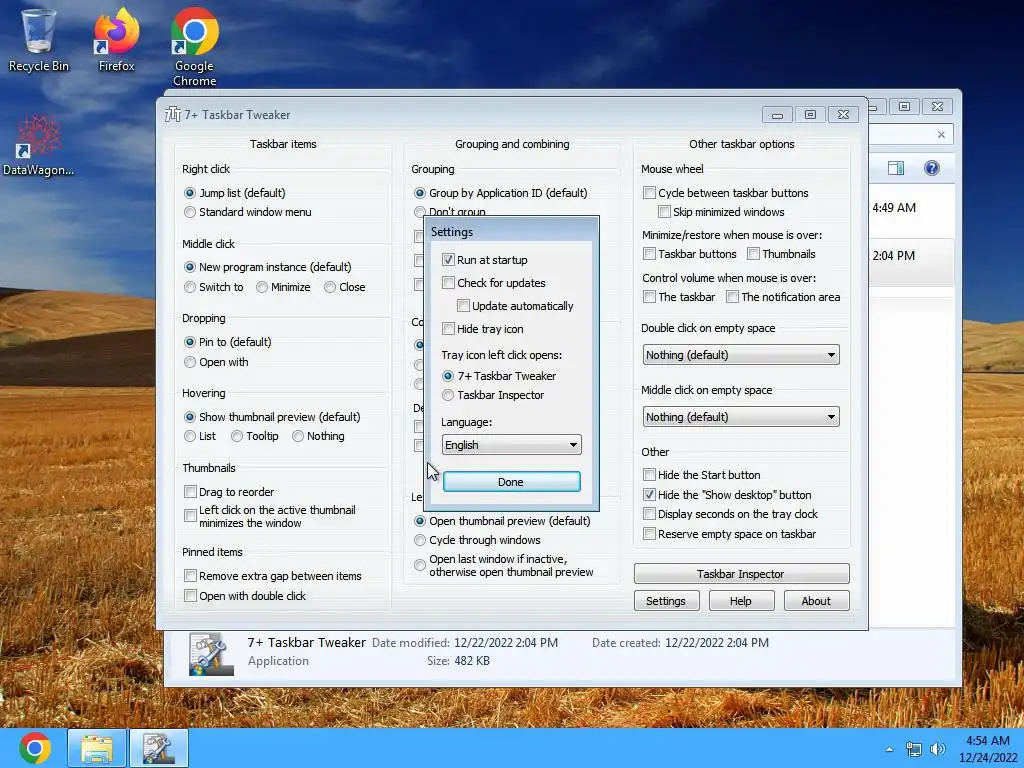
Task: Click Help button in Tweaker window
Action: 741,601
